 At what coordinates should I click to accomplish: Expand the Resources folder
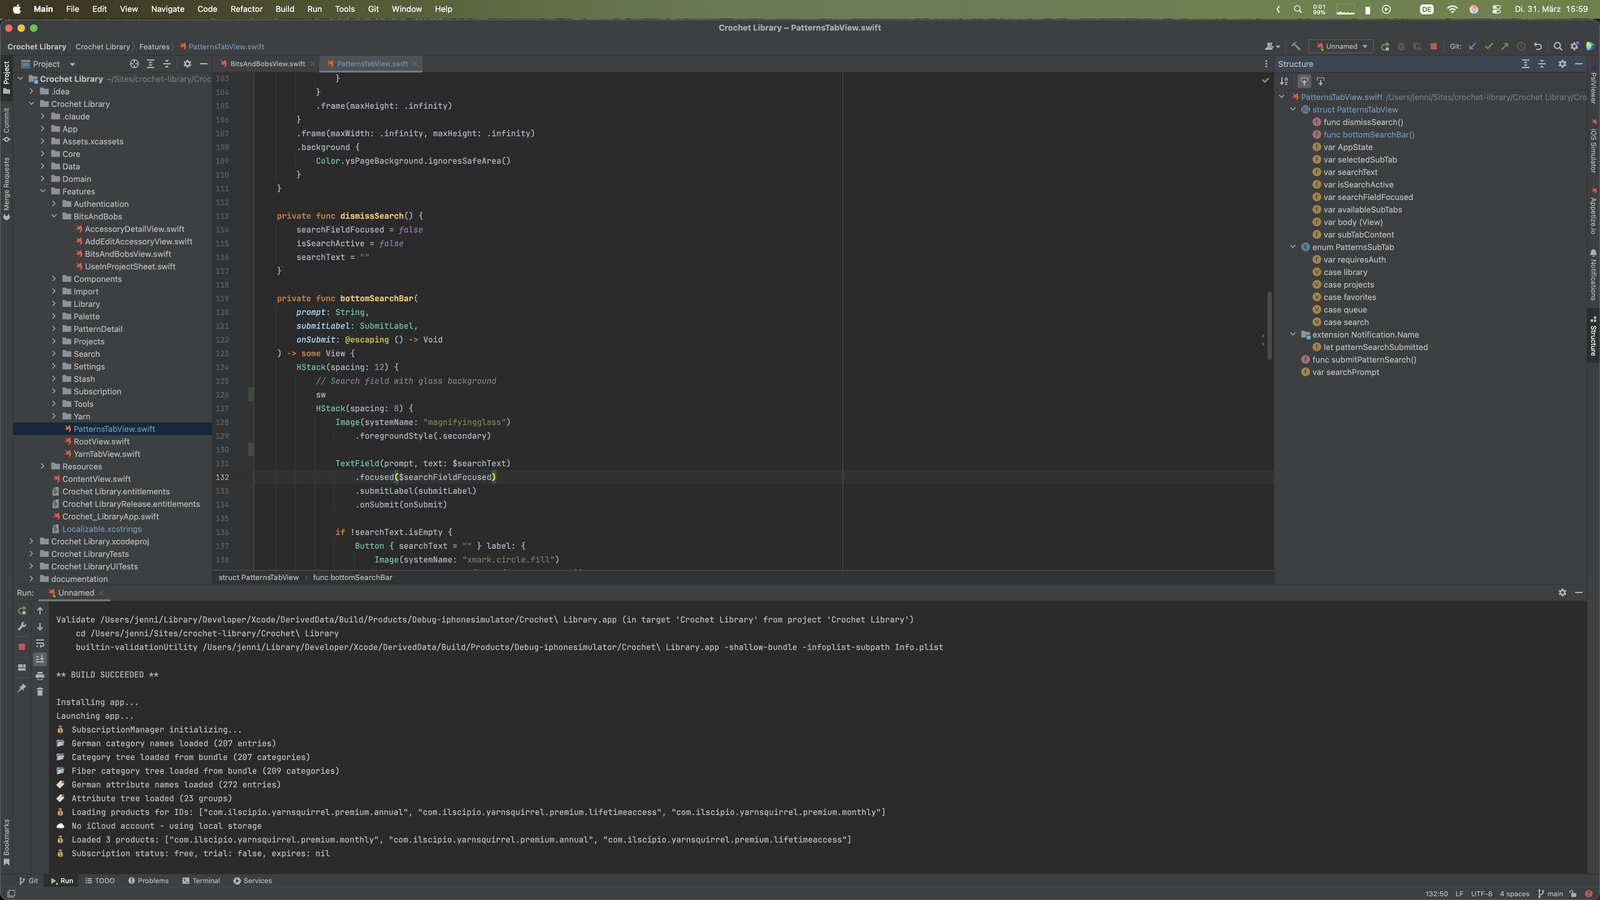43,467
